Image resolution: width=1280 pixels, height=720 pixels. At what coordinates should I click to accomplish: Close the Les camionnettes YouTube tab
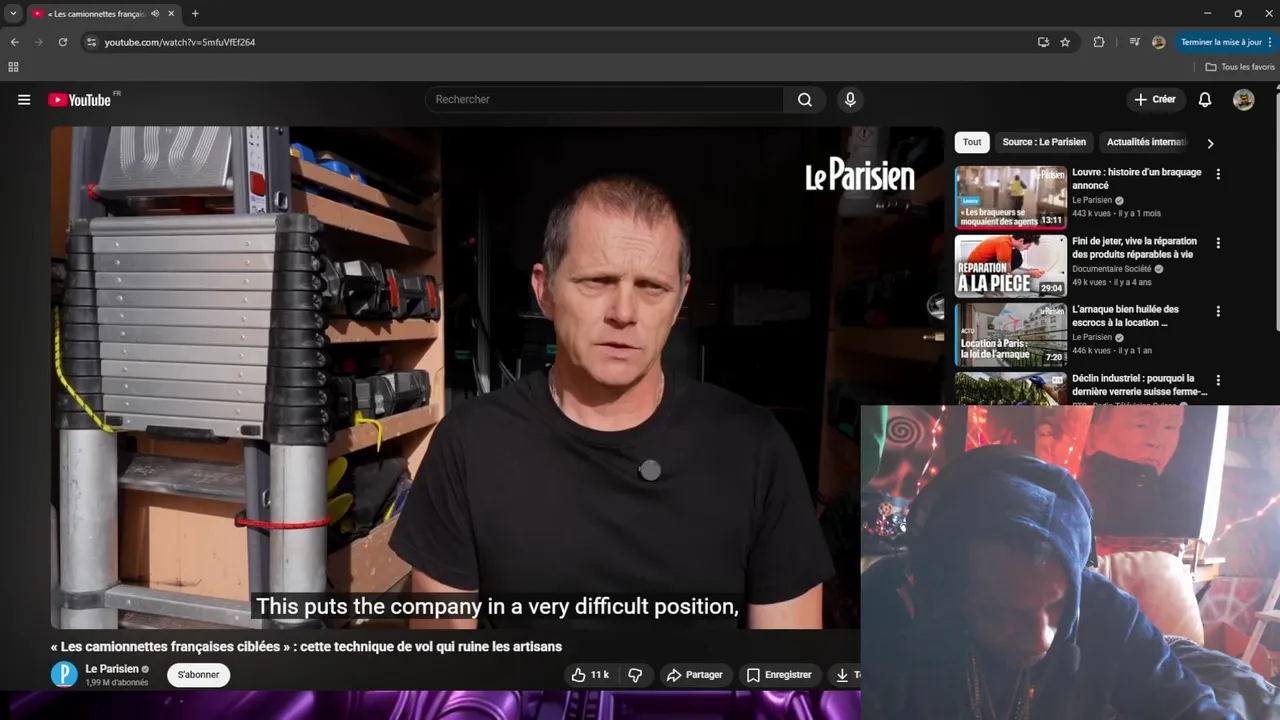point(171,14)
